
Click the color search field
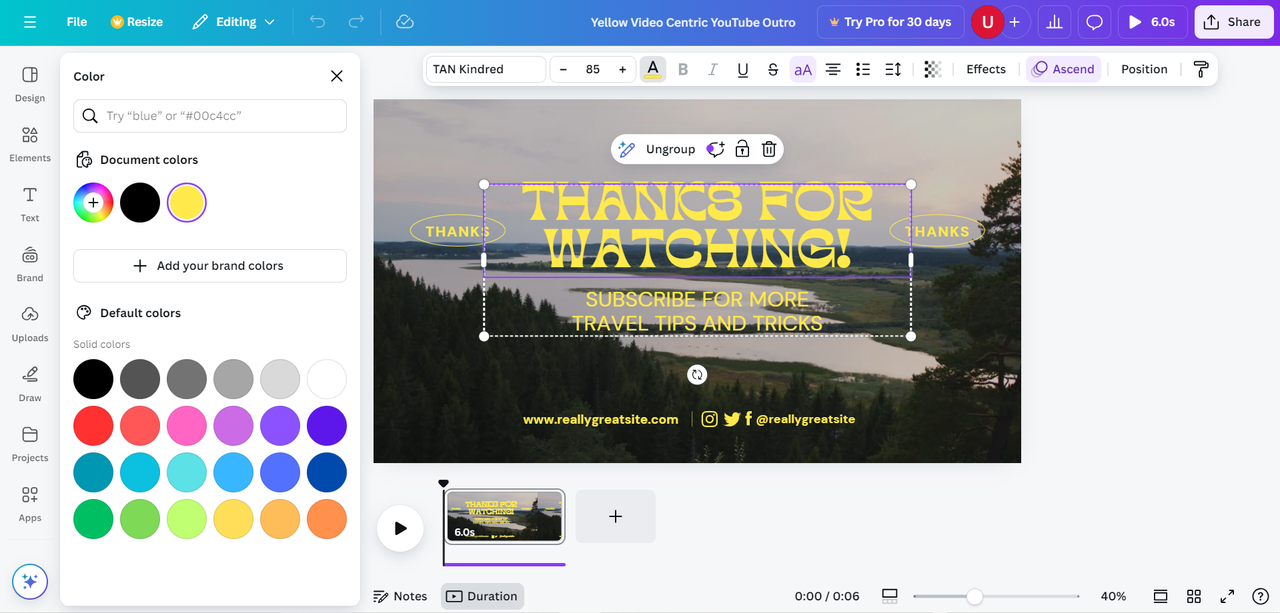tap(210, 116)
